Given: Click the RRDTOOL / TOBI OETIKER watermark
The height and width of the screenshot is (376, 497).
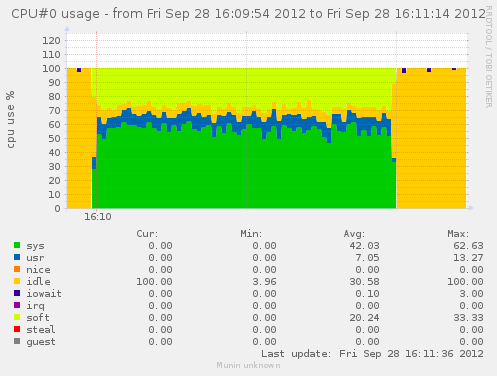Looking at the screenshot, I should [488, 57].
